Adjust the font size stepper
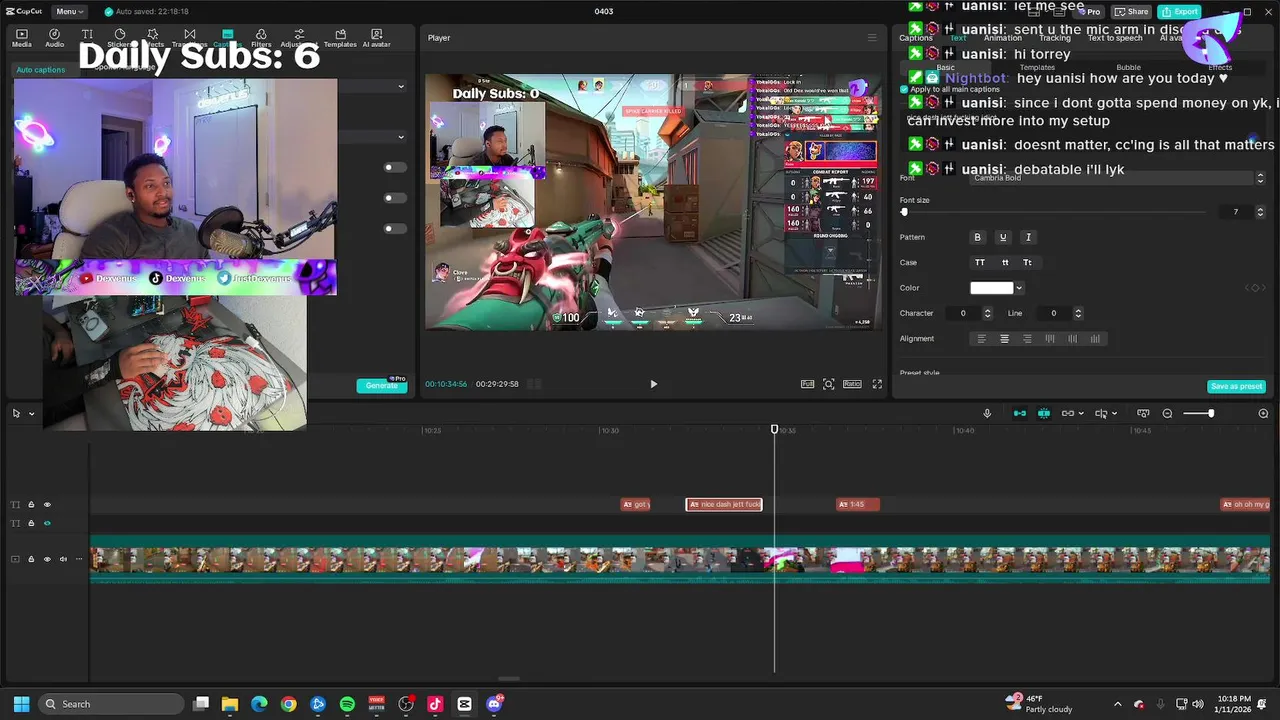This screenshot has height=720, width=1280. pos(1260,212)
